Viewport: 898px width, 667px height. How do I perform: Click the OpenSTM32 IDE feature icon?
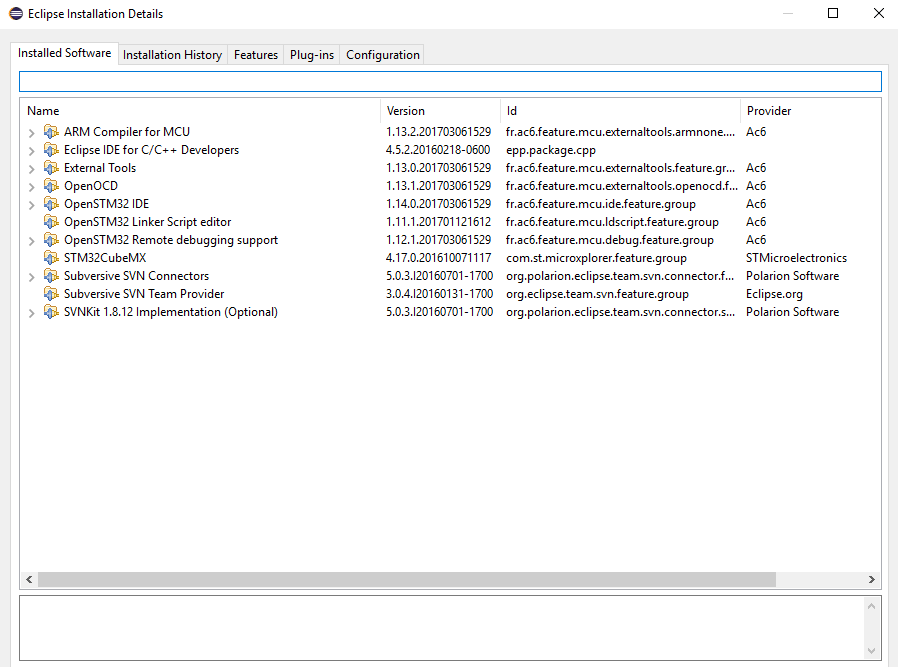[51, 204]
